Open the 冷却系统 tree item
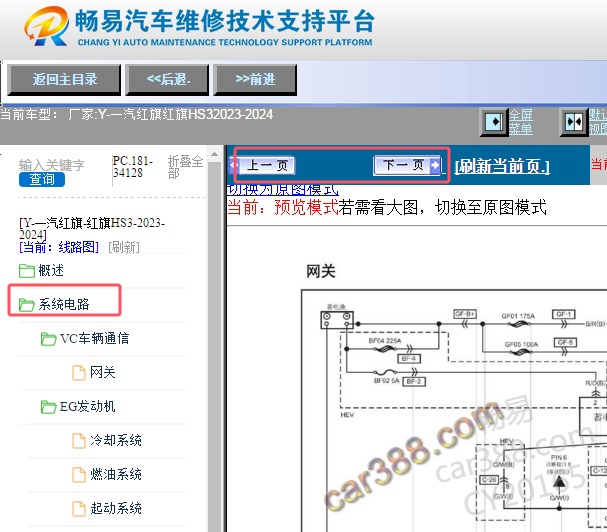The image size is (607, 532). pyautogui.click(x=116, y=441)
